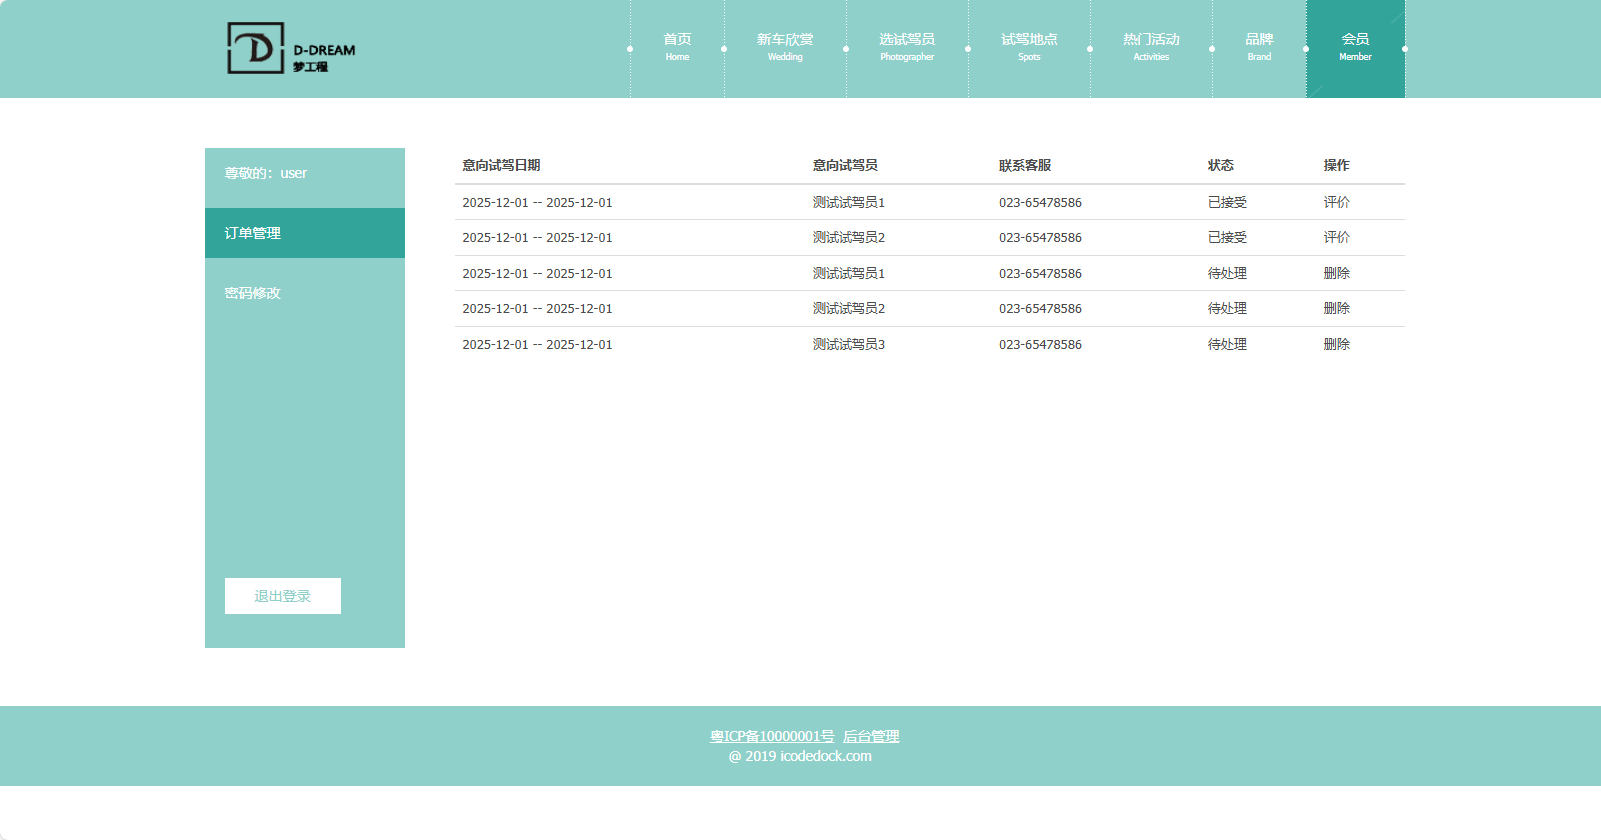Open the 测试试驾员1 link in the third row
The height and width of the screenshot is (840, 1601).
[x=849, y=273]
